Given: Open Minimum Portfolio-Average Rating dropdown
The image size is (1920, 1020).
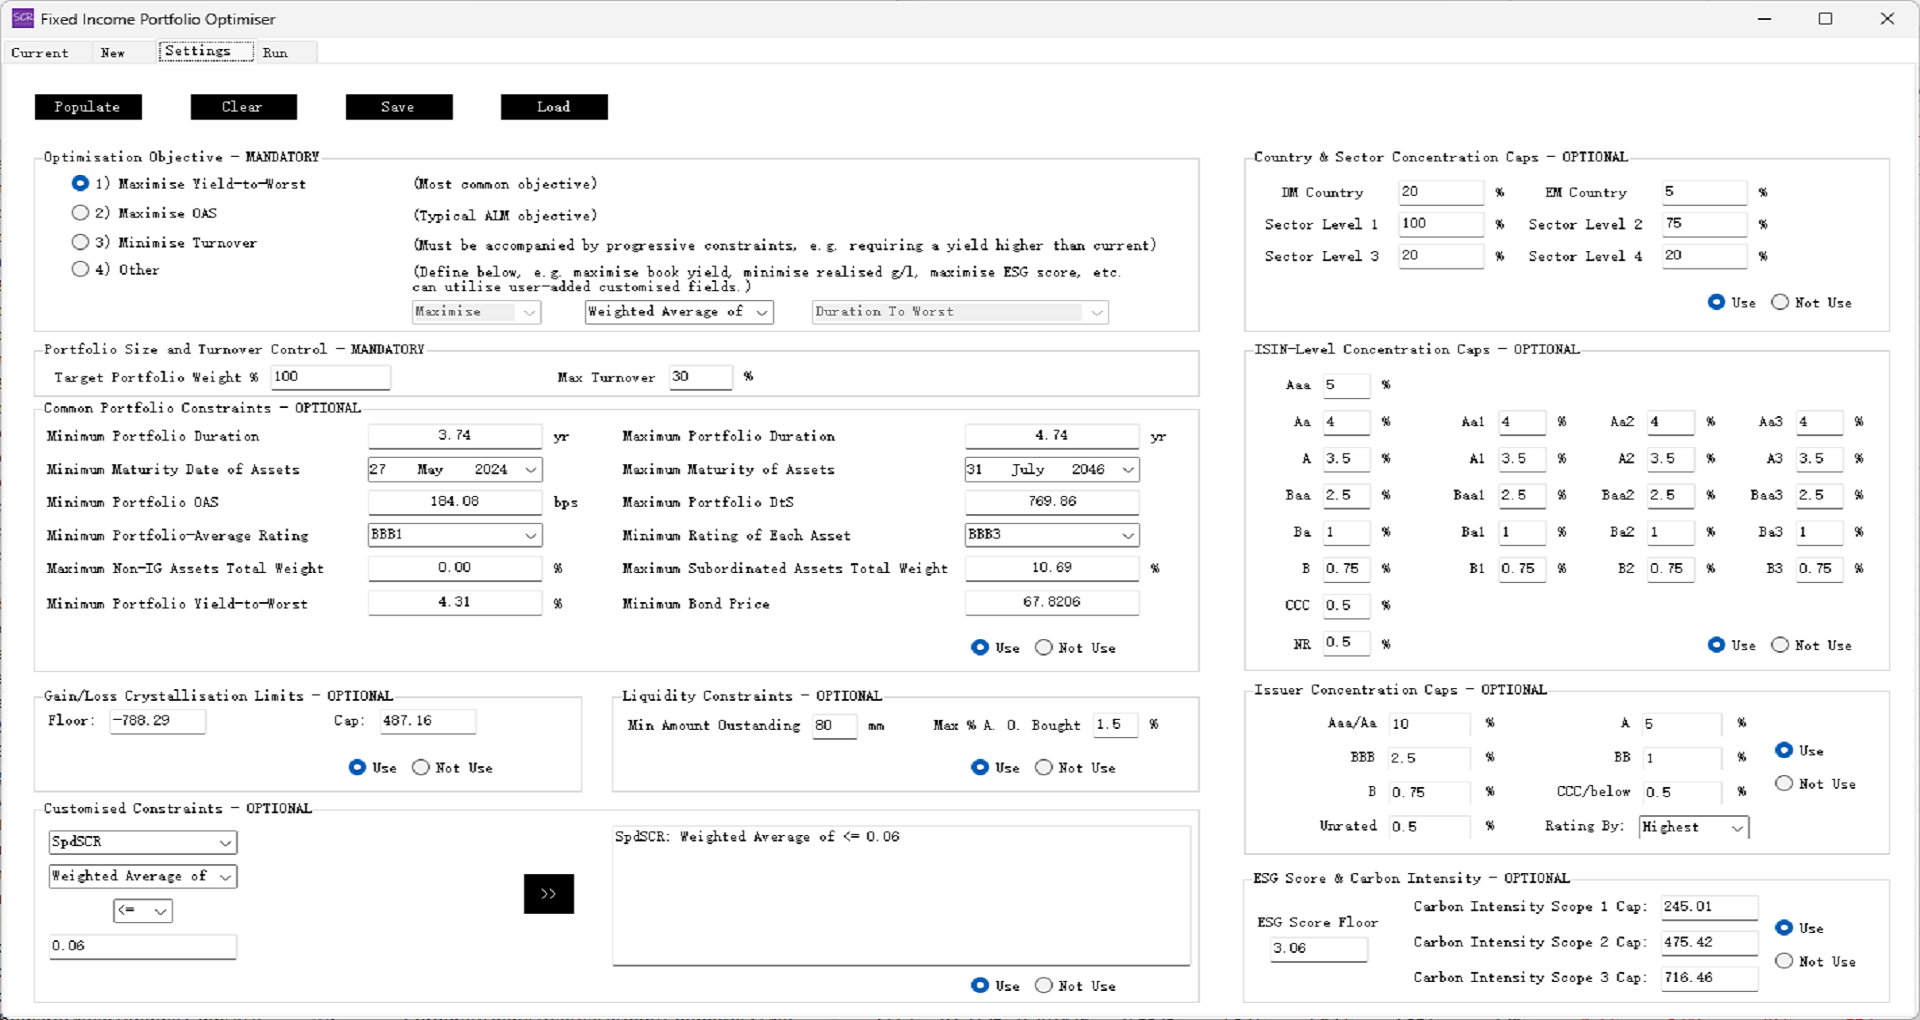Looking at the screenshot, I should pos(530,535).
